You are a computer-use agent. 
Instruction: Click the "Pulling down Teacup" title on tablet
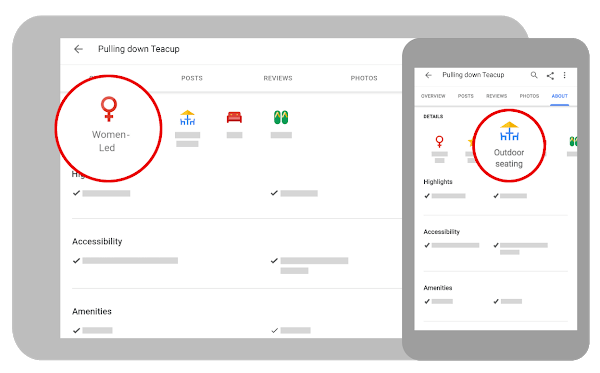(139, 49)
